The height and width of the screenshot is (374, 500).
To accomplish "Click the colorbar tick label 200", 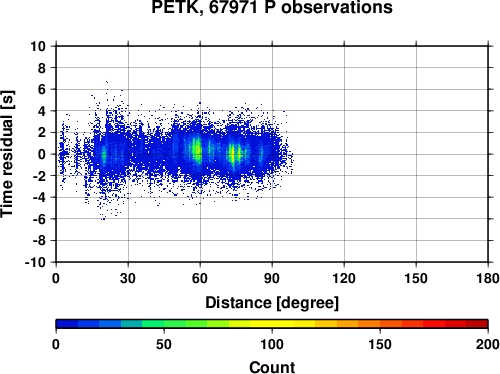I will (x=488, y=344).
